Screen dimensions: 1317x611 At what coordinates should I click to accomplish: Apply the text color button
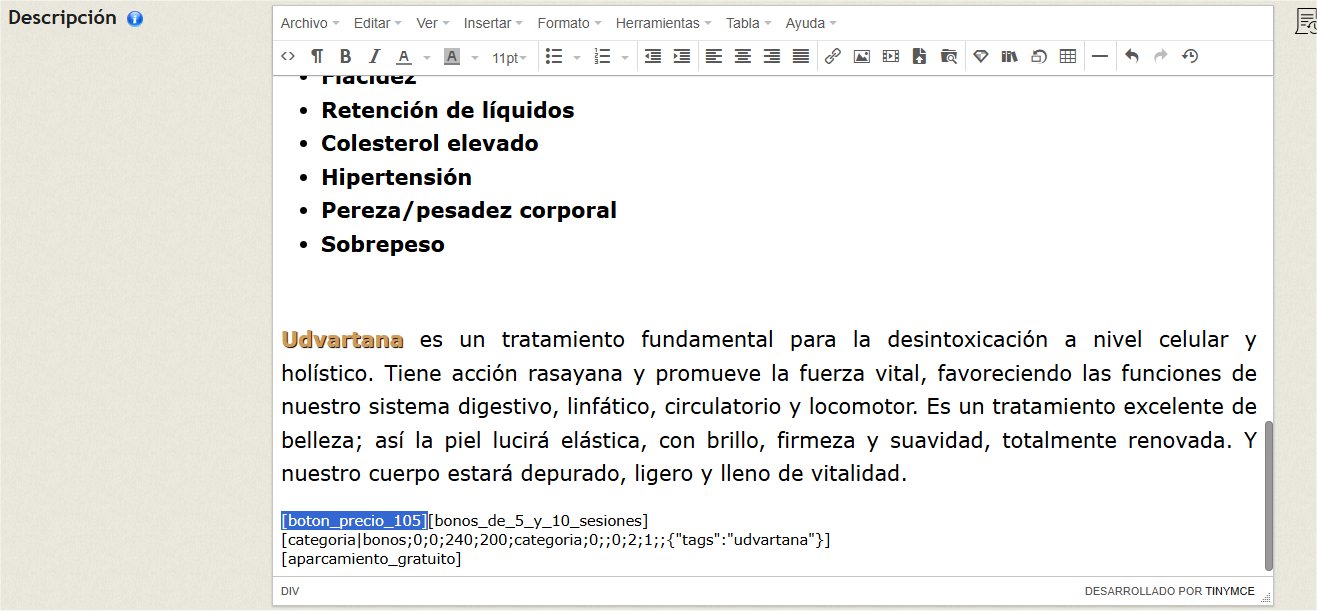[404, 57]
